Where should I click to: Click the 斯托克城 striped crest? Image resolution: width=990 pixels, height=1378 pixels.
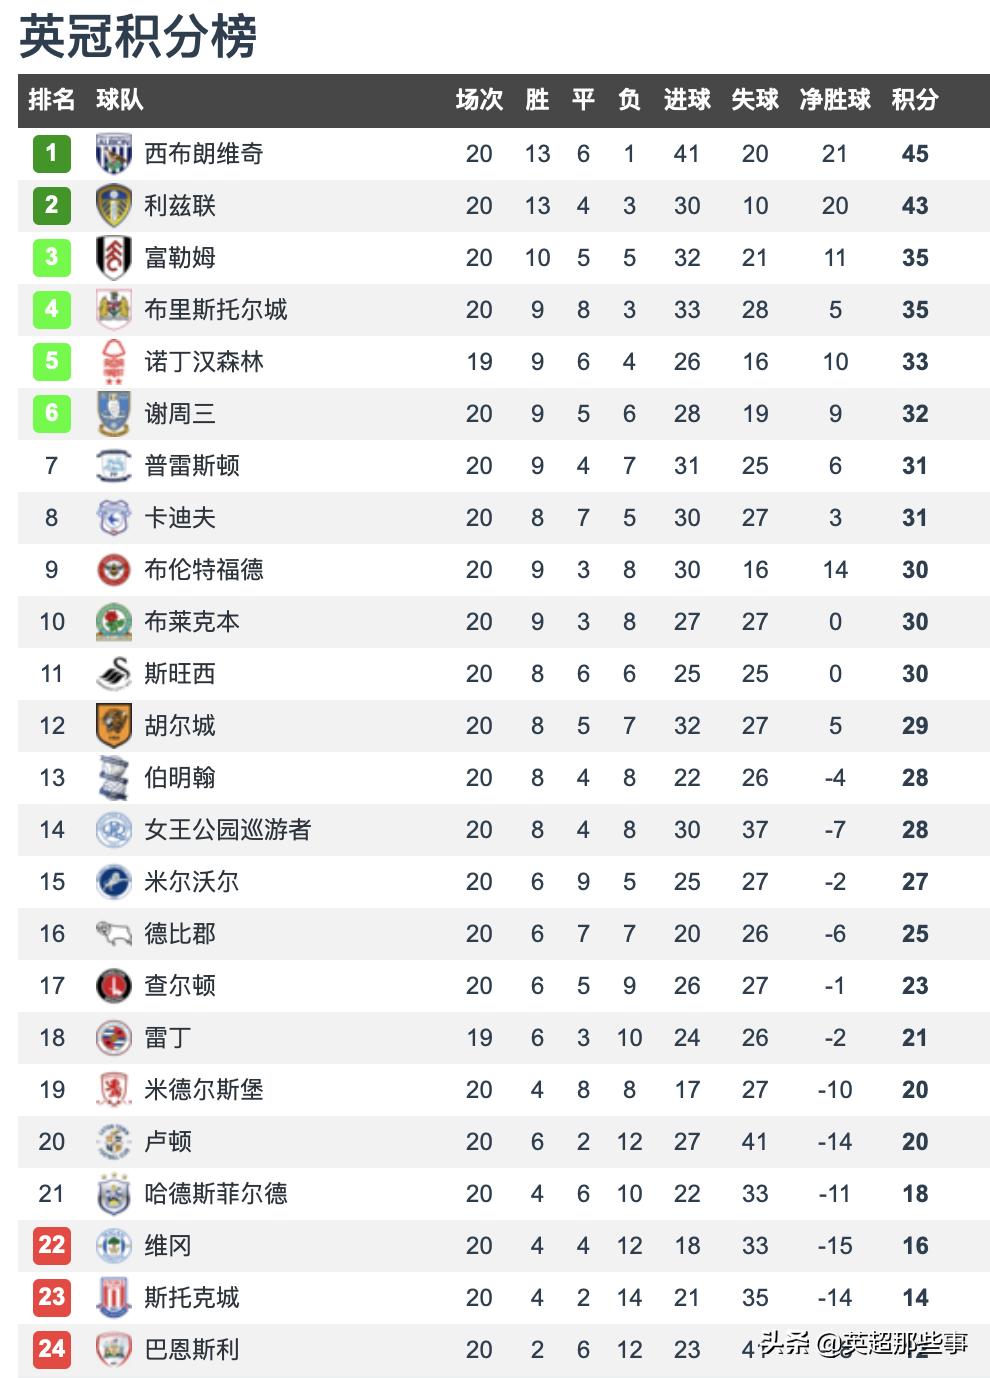(x=114, y=1298)
